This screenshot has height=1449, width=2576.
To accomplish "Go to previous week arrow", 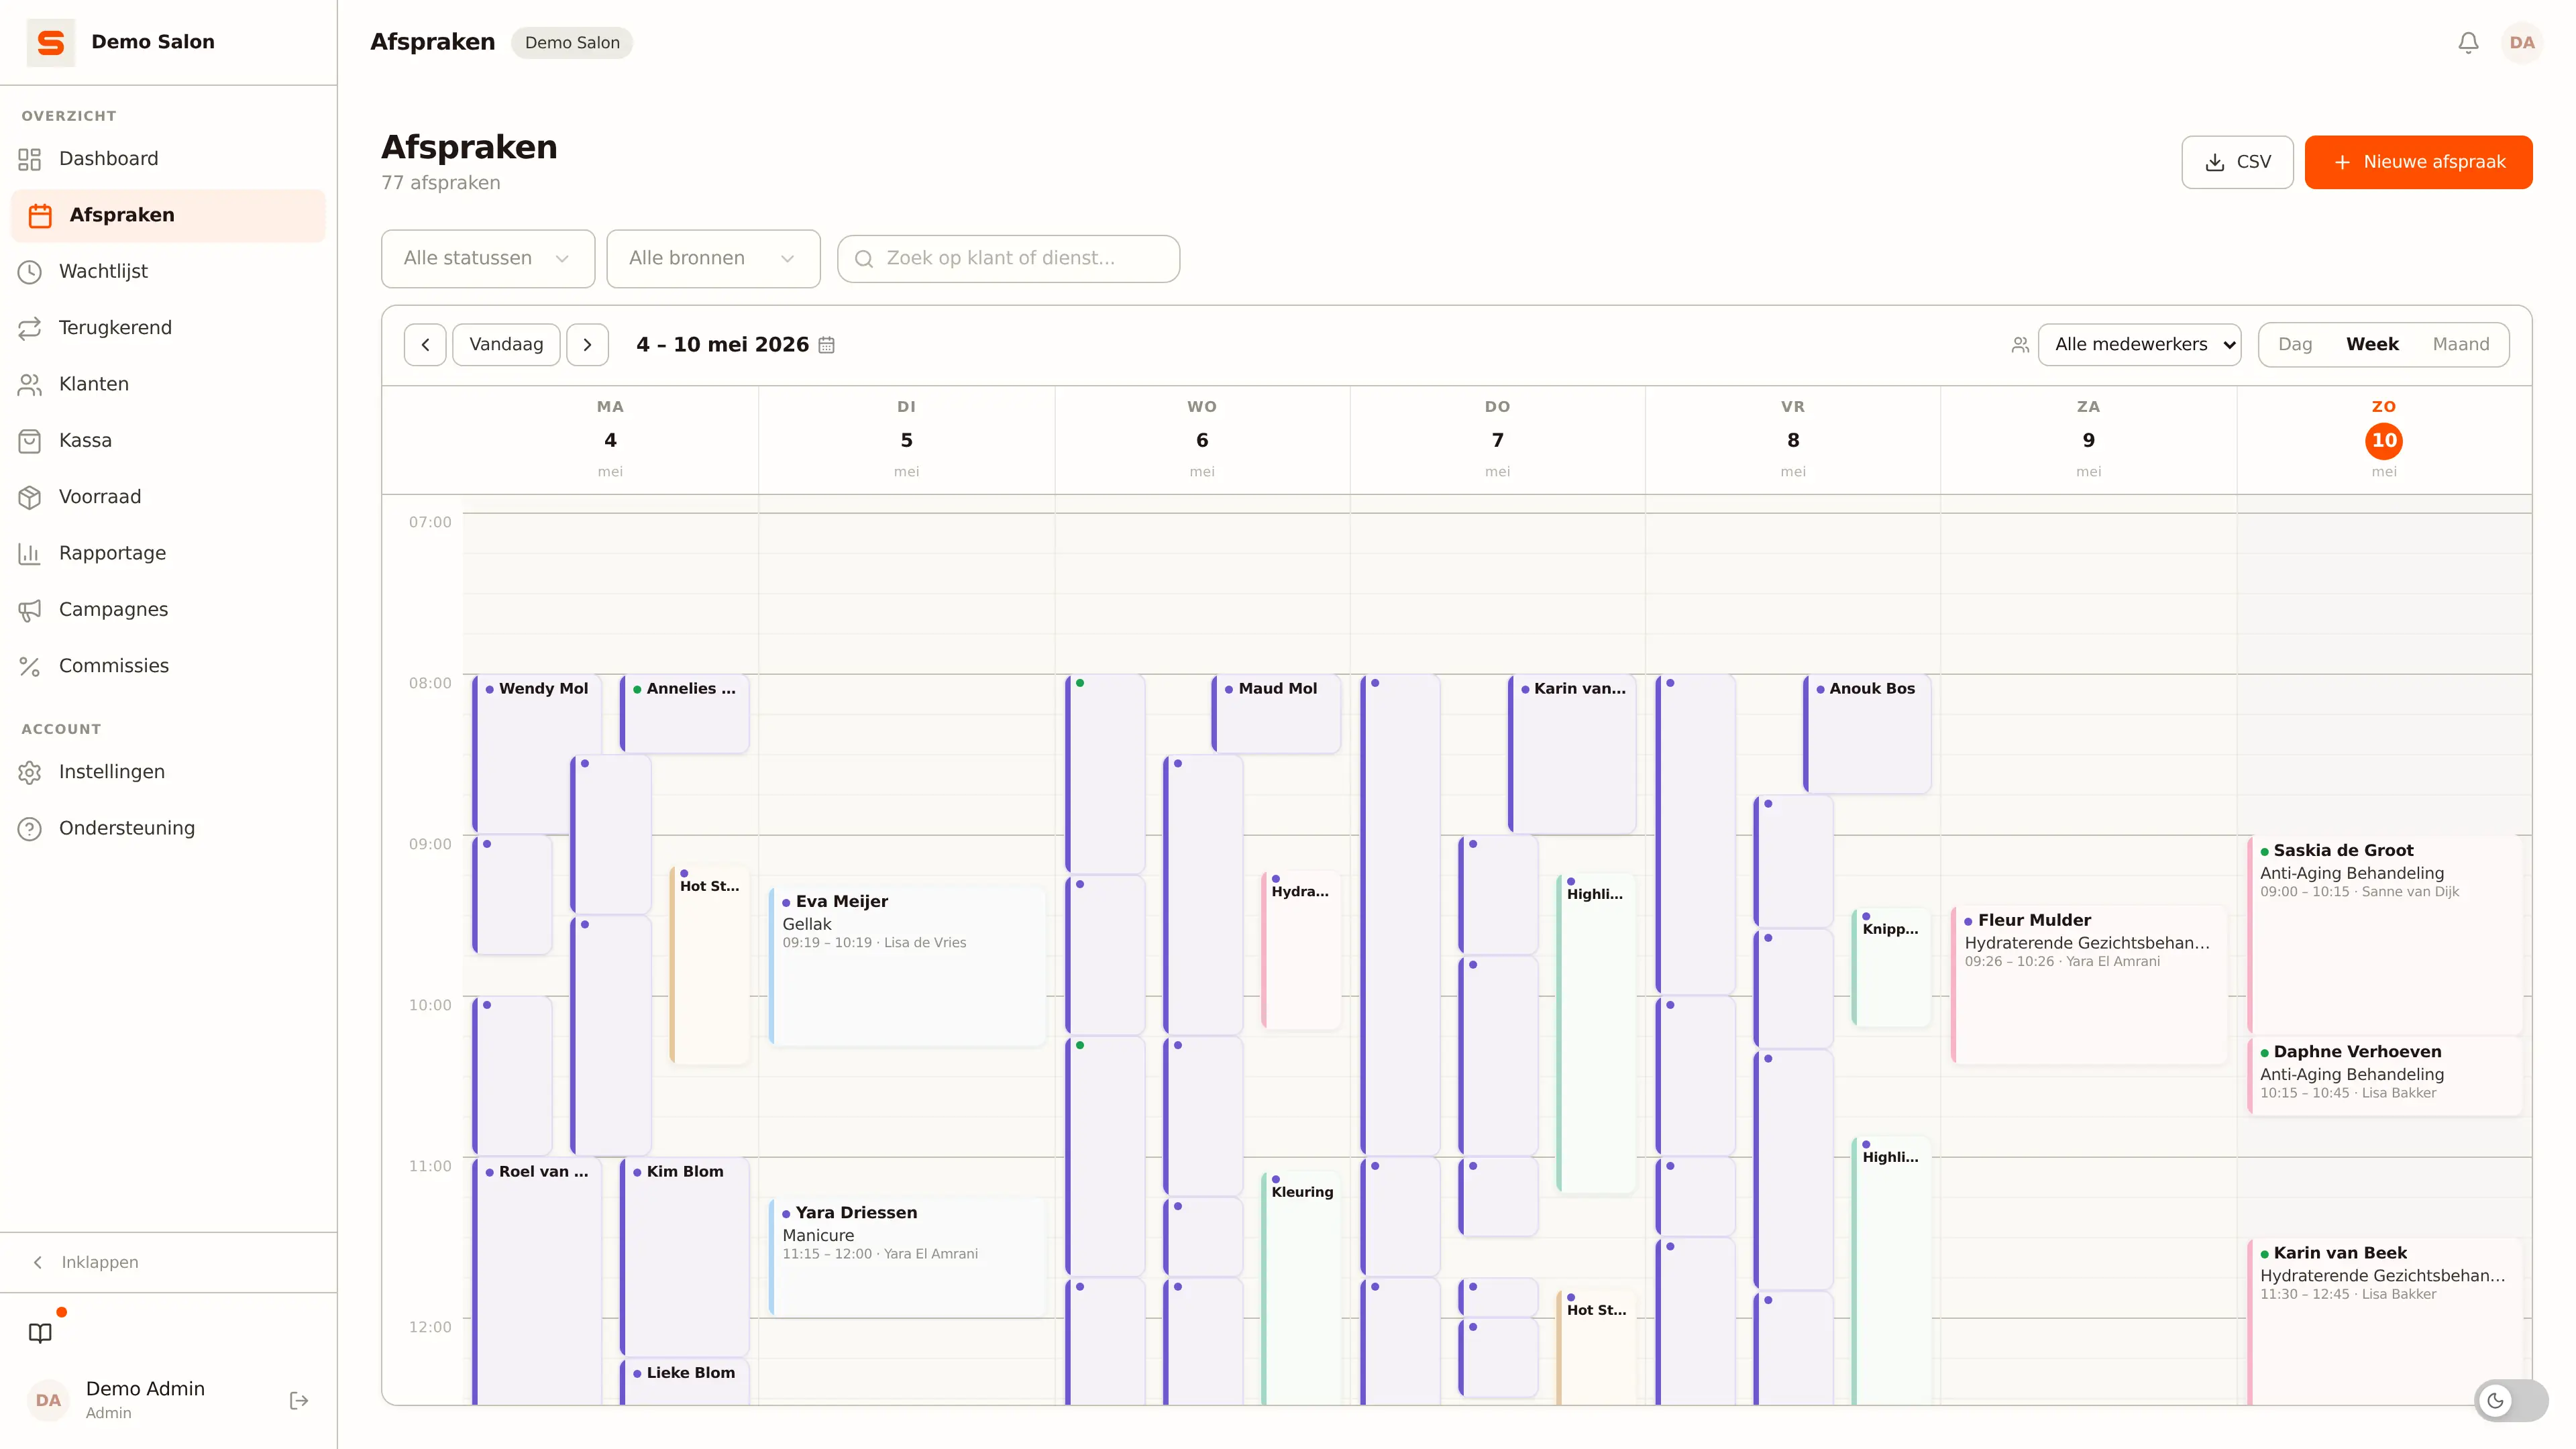I will coord(425,345).
